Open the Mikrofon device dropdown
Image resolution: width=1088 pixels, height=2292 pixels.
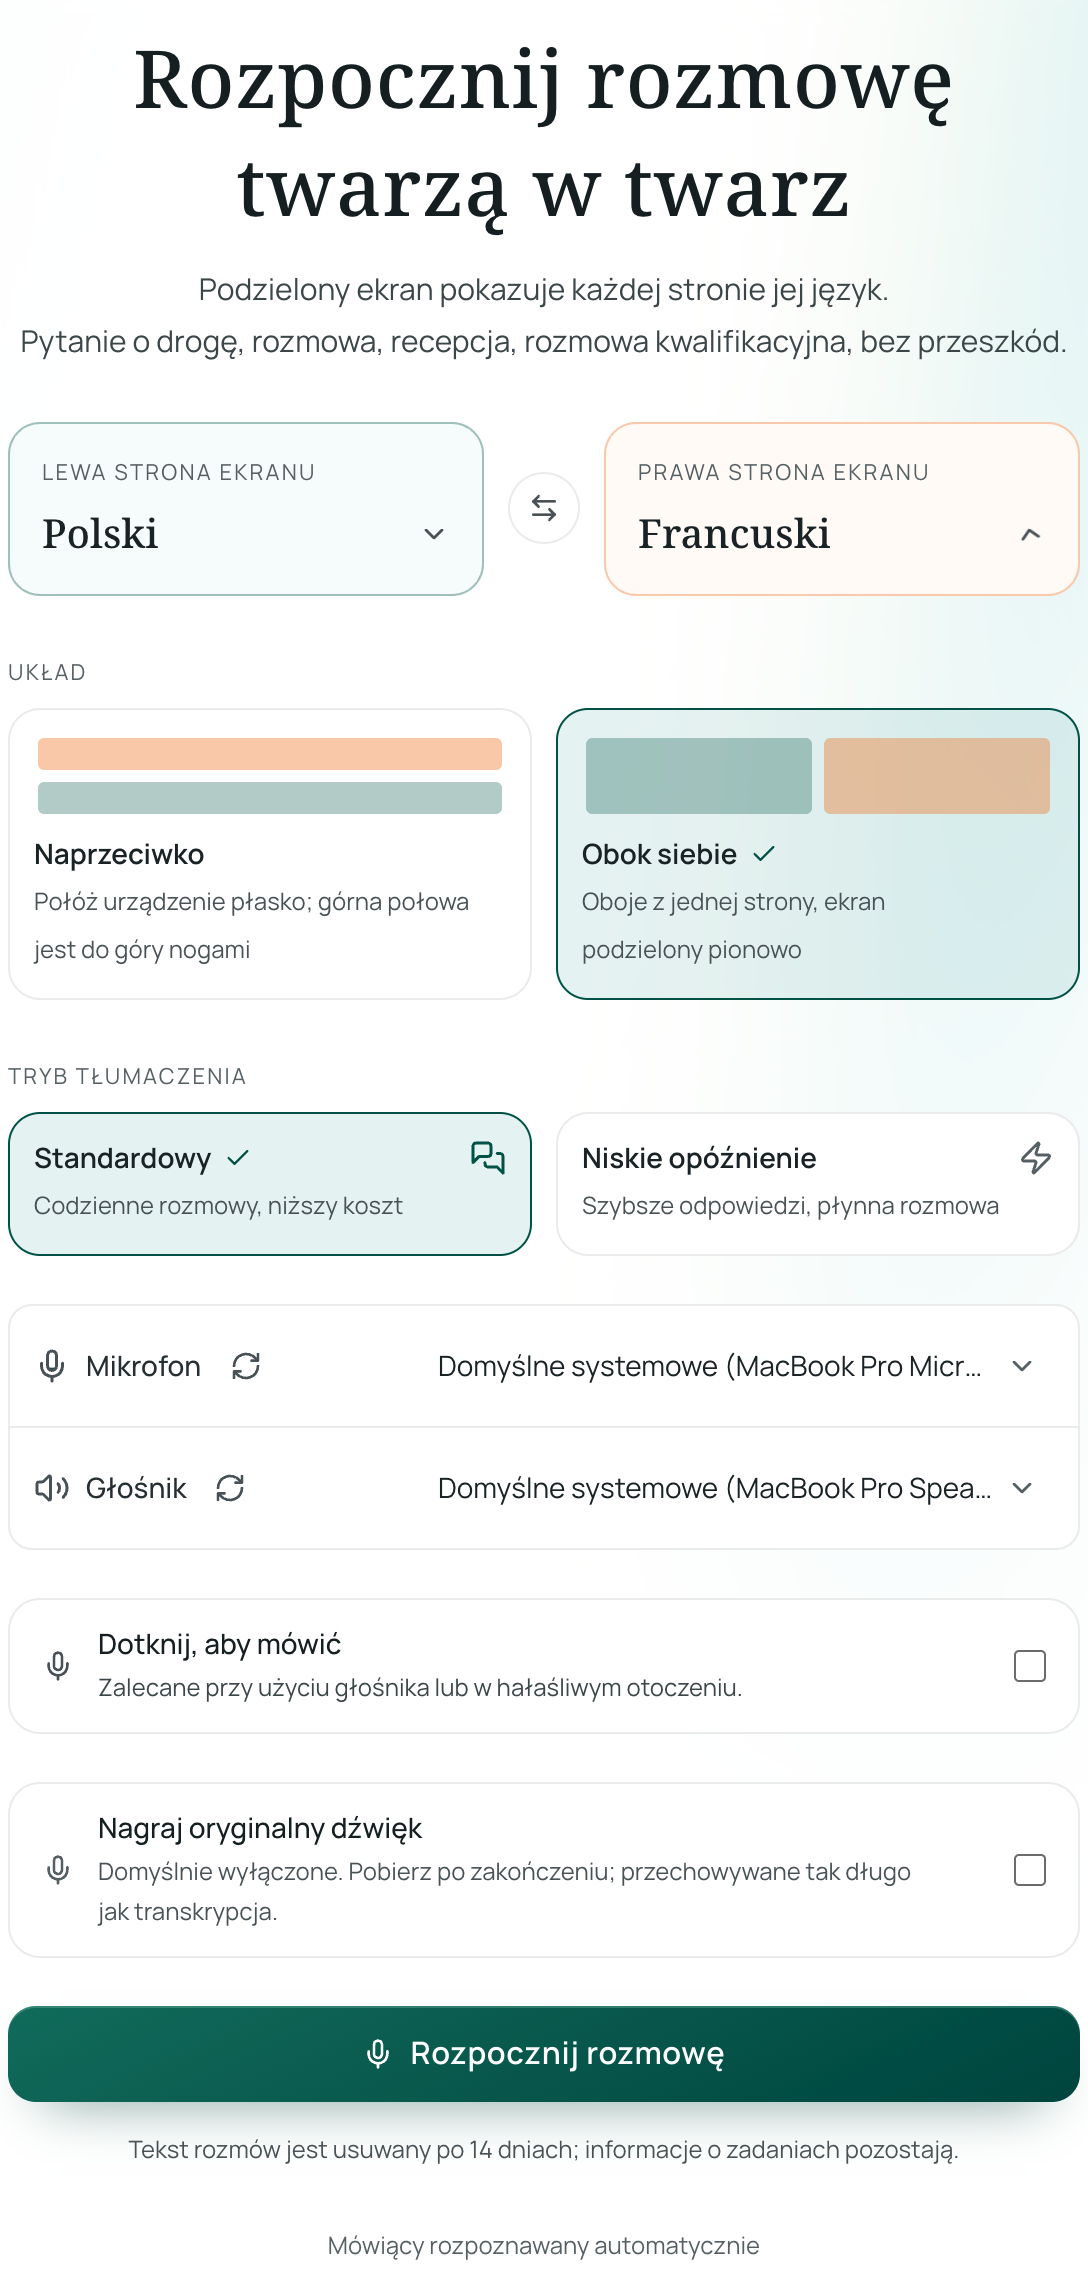tap(735, 1366)
